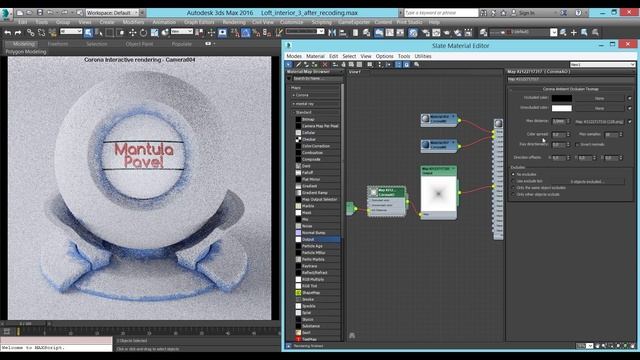Select the Use exclude list radio button
The width and height of the screenshot is (640, 360).
click(x=513, y=181)
